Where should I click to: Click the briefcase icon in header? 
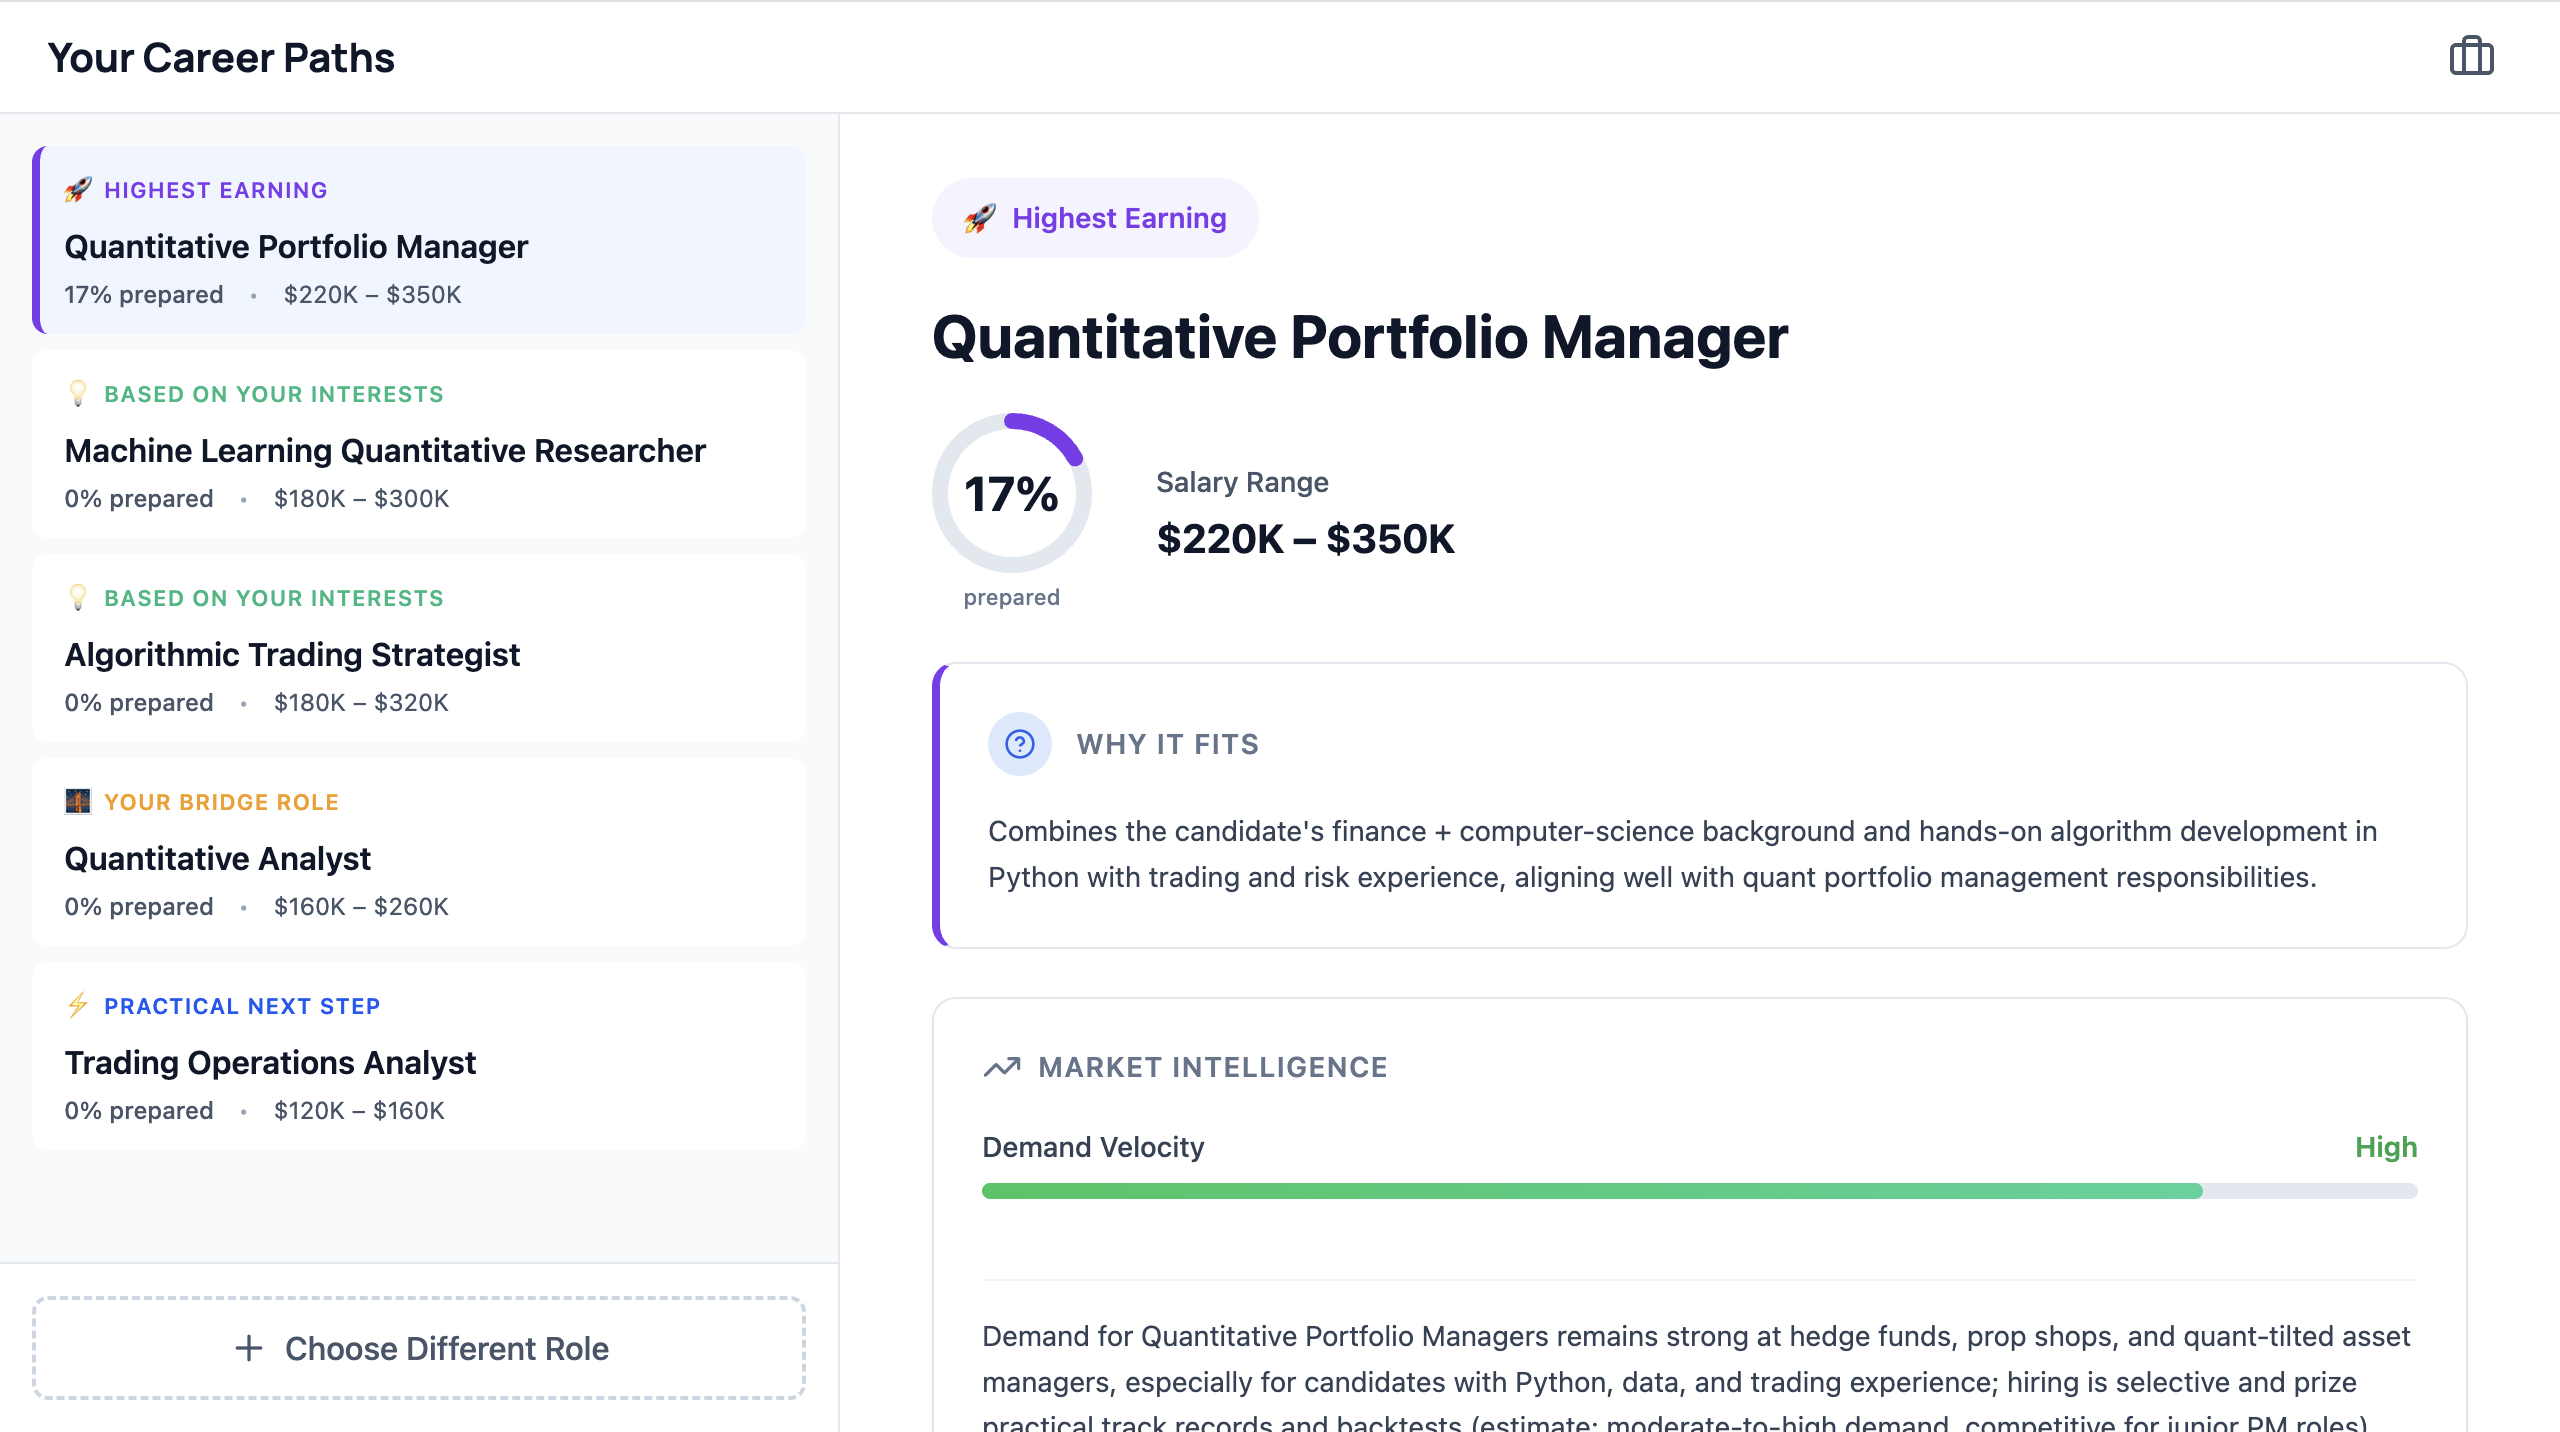coord(2471,57)
